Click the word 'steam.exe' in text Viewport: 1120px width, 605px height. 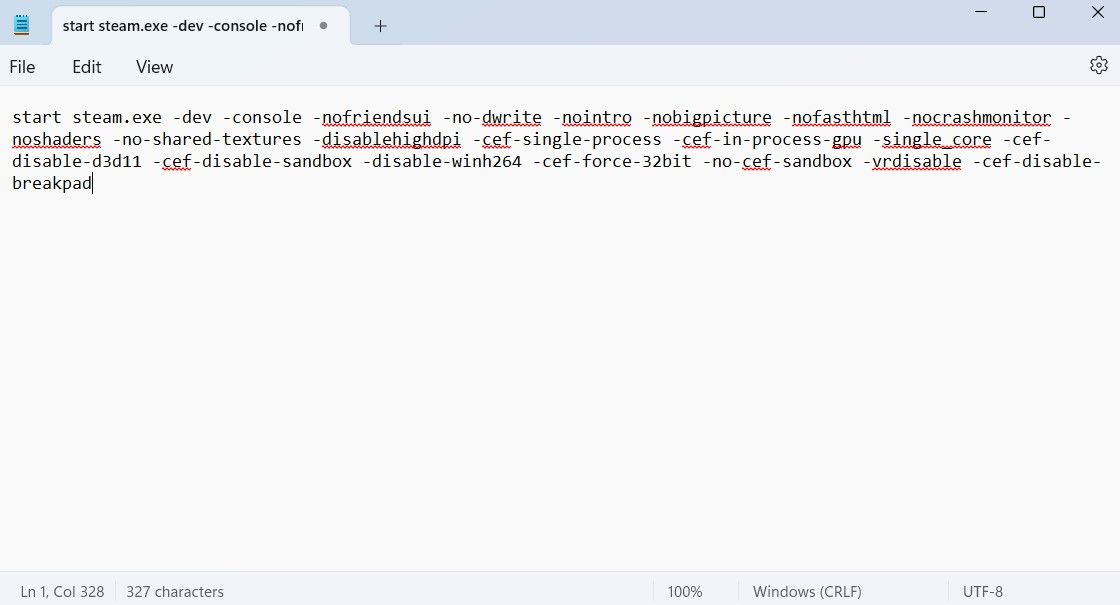[117, 117]
